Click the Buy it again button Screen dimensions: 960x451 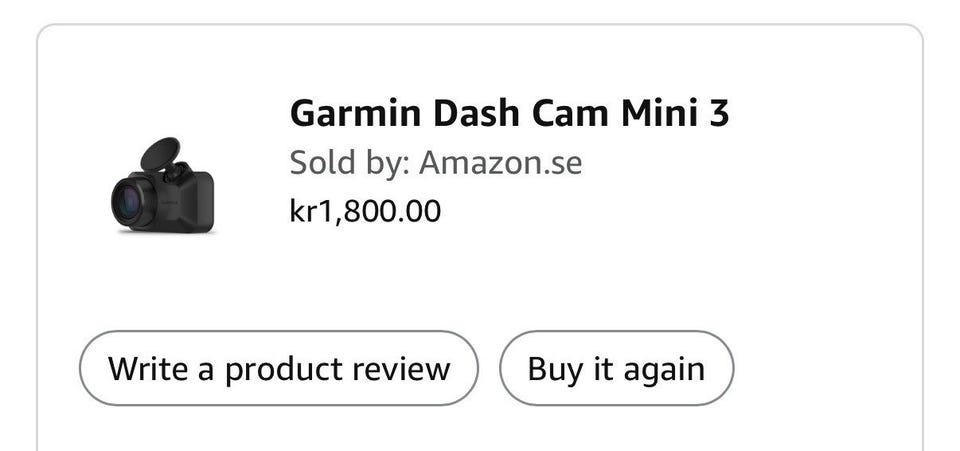(x=616, y=368)
